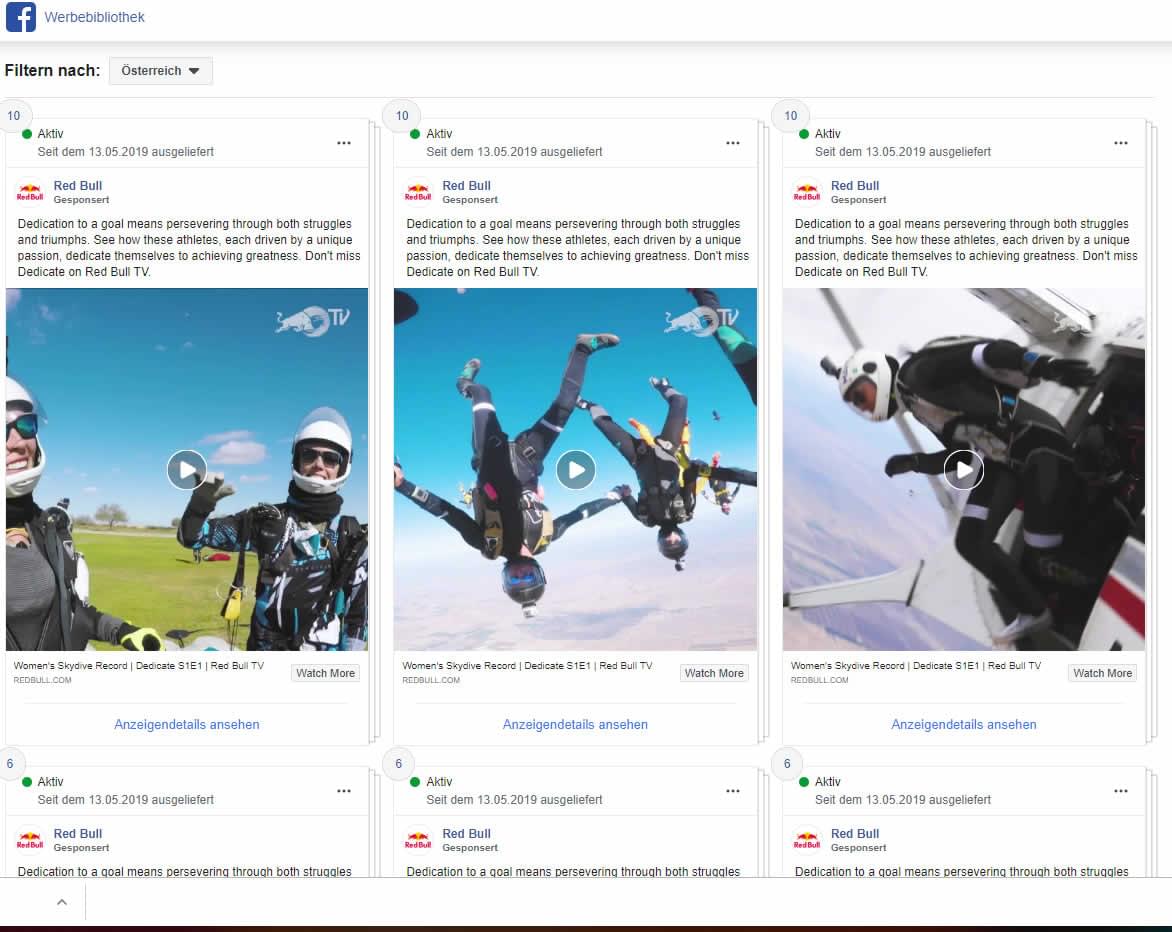
Task: Open Anzeigendetails ansehen for the right ad
Action: coord(963,724)
